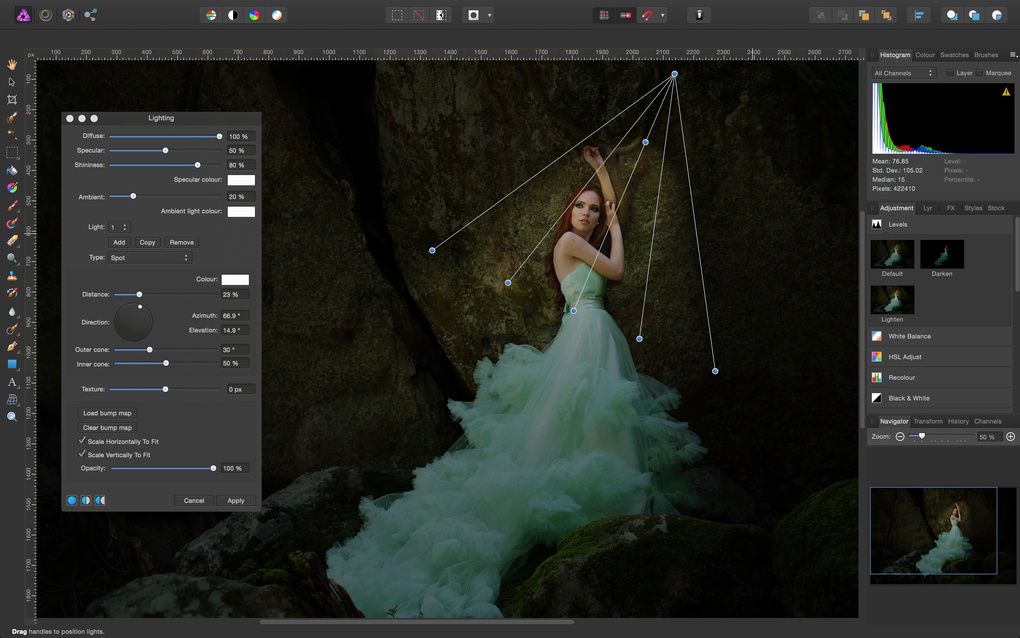This screenshot has height=638, width=1020.
Task: Click the Auto White Balance toolbar icon
Action: tap(277, 15)
